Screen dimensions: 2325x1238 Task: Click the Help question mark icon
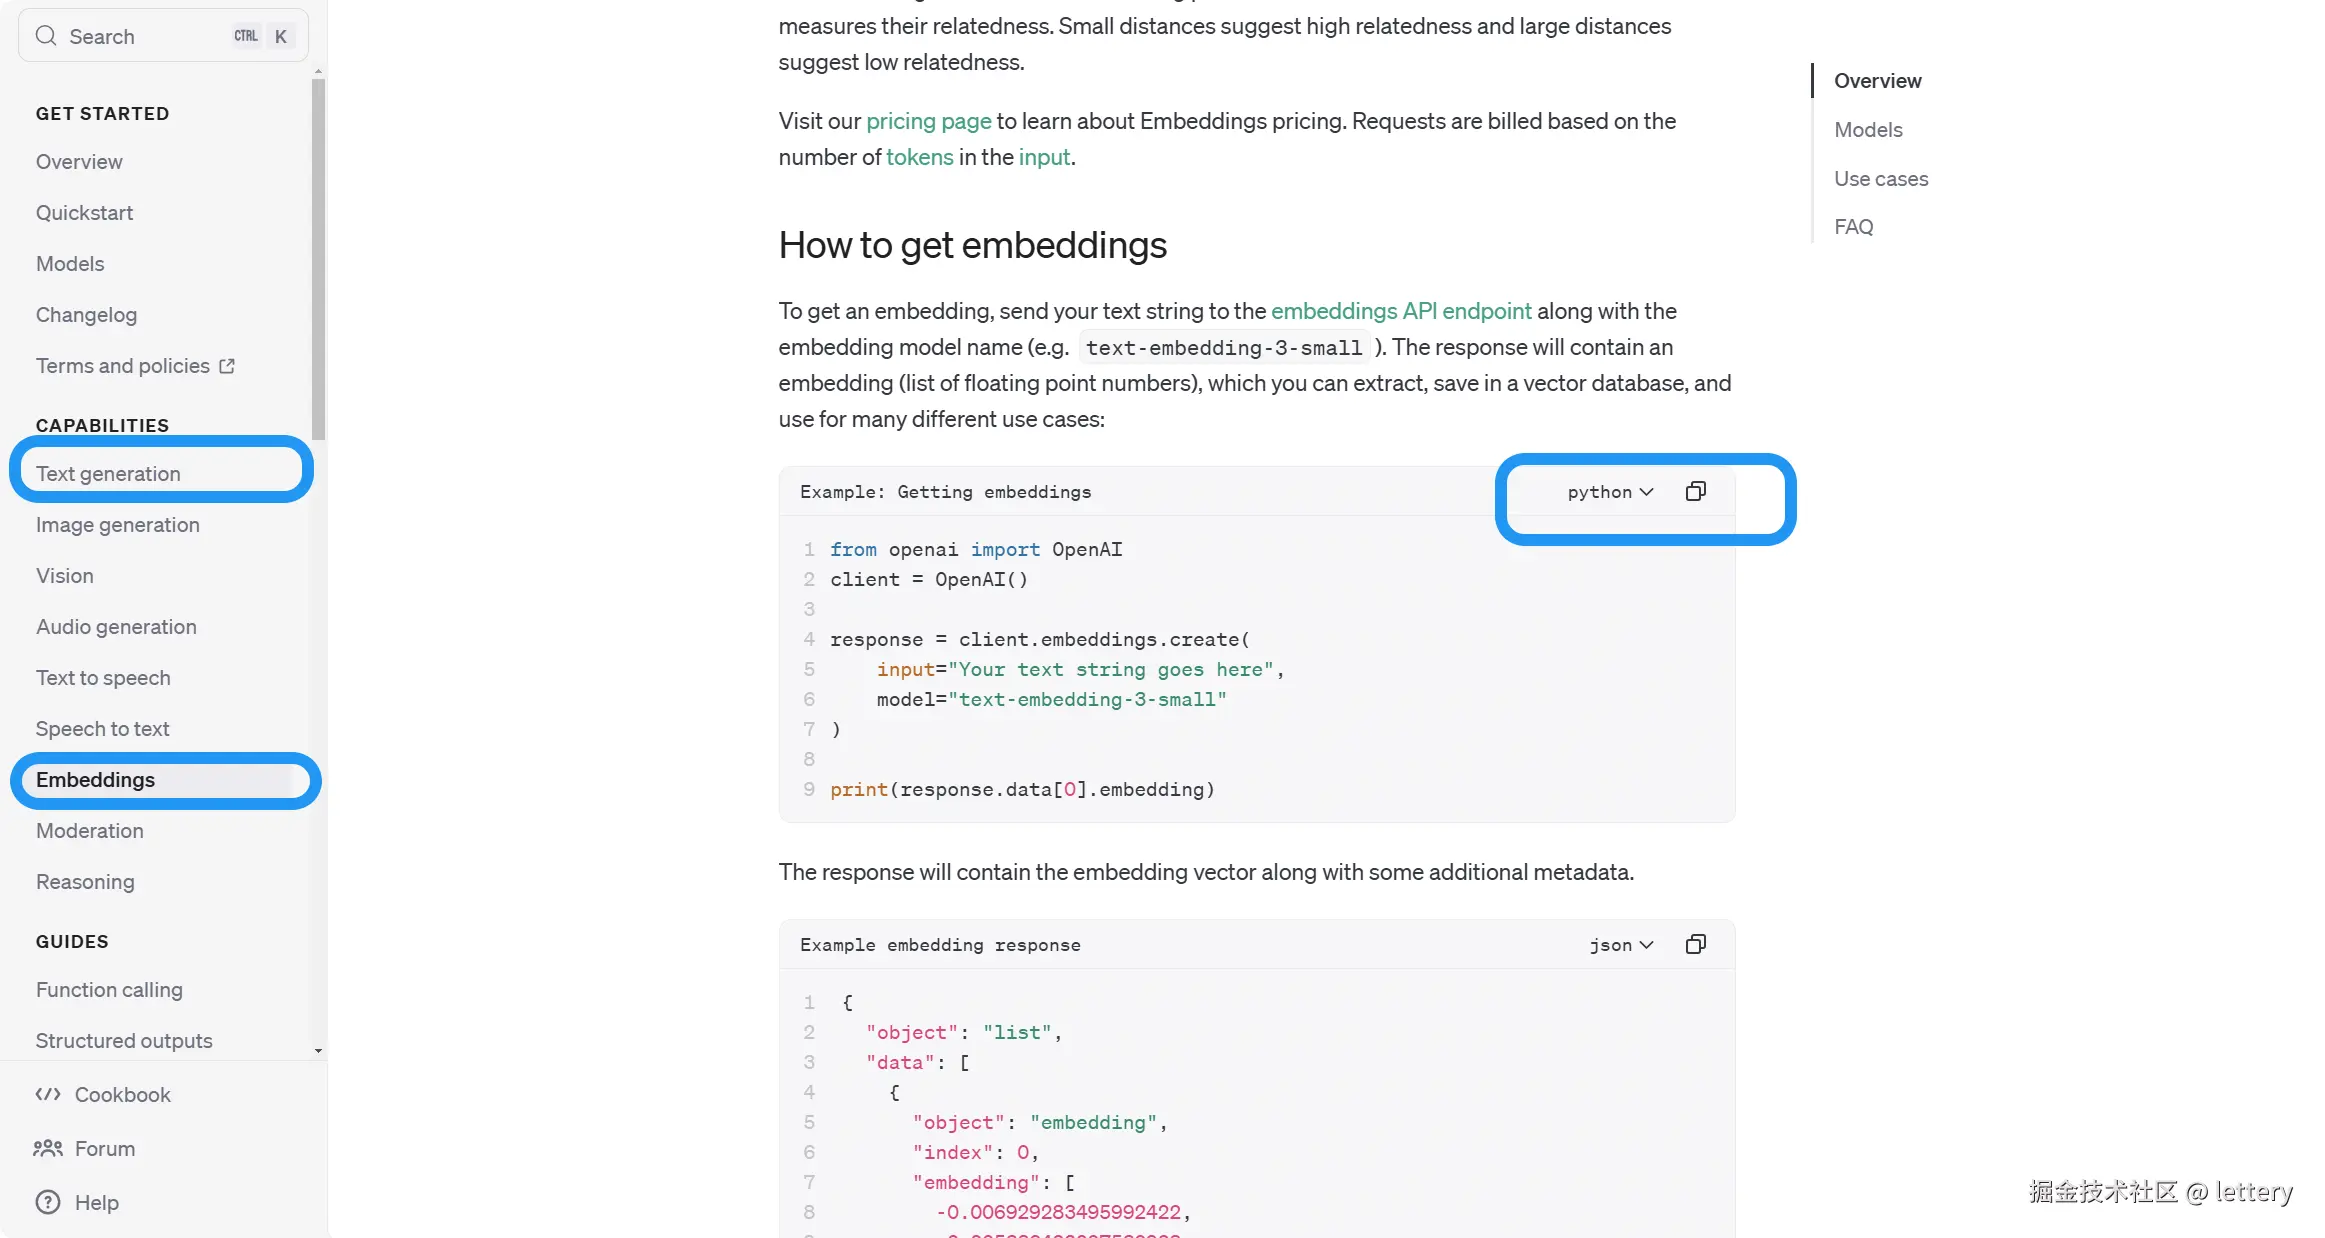coord(47,1202)
